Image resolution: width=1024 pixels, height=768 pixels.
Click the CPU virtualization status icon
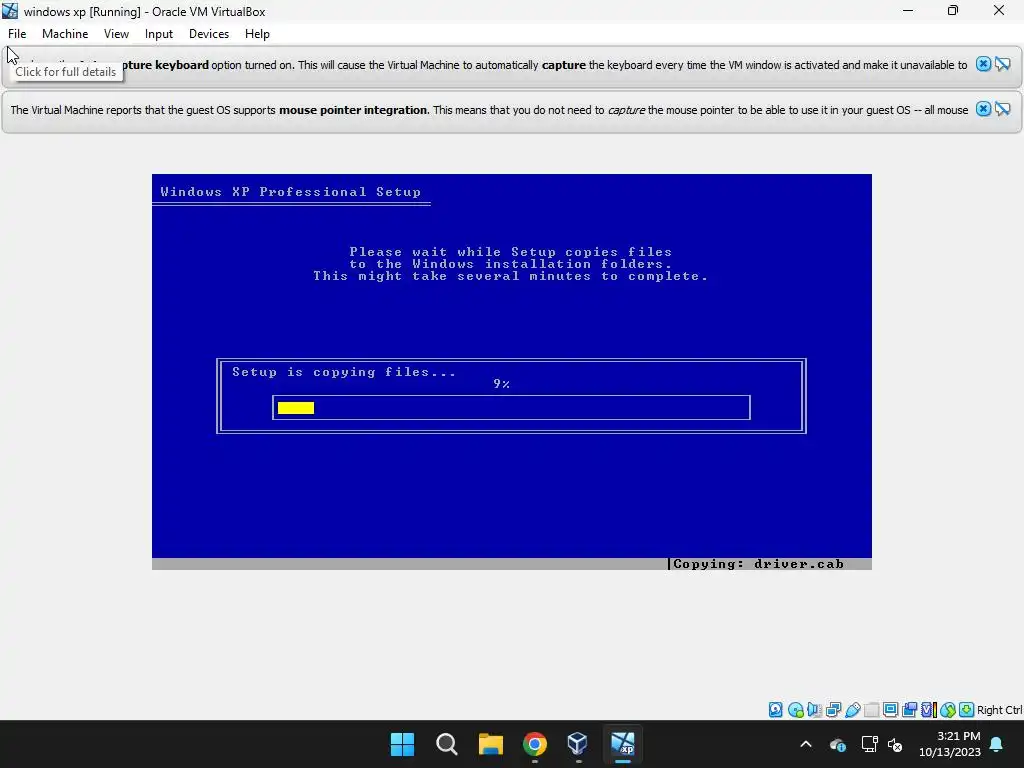click(x=929, y=710)
